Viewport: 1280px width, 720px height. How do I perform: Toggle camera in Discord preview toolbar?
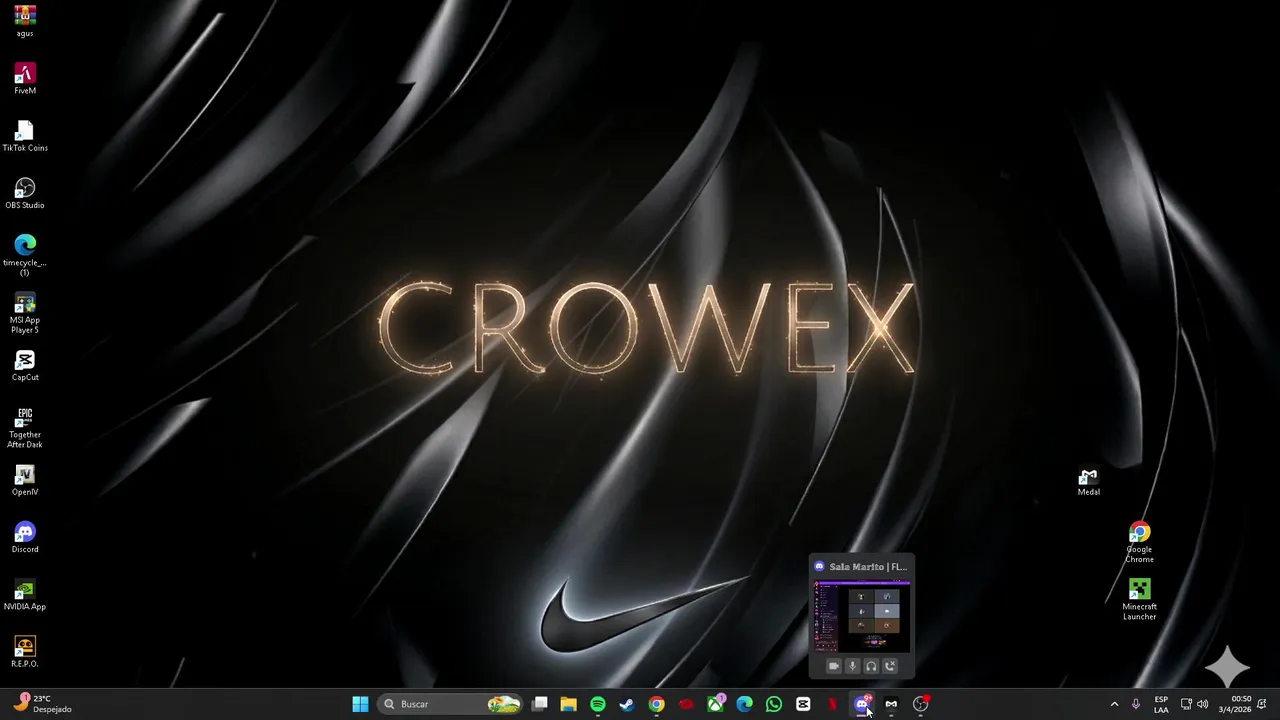click(x=834, y=666)
